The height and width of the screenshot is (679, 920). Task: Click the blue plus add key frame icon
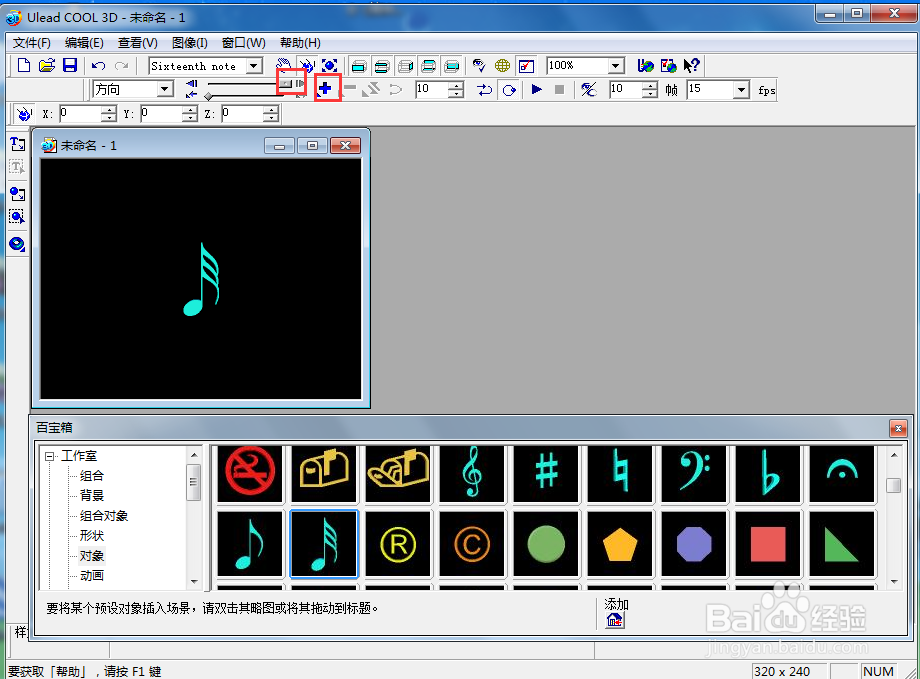pyautogui.click(x=325, y=89)
